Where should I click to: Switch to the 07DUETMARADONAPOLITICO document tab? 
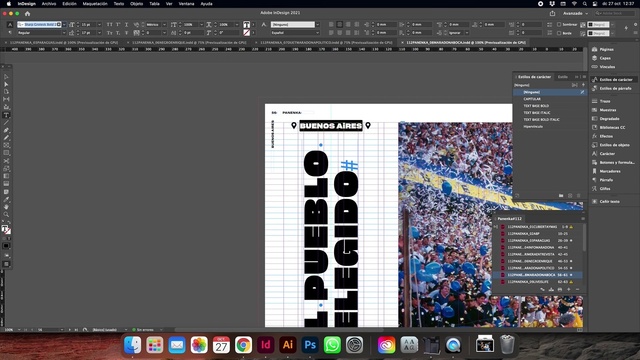pos(326,42)
